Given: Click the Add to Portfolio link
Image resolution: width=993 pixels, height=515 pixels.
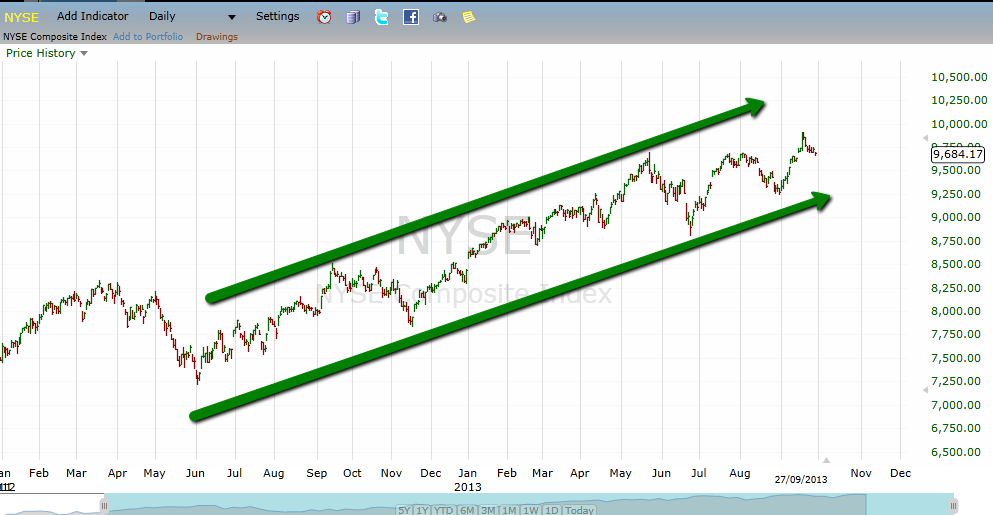Looking at the screenshot, I should 148,37.
